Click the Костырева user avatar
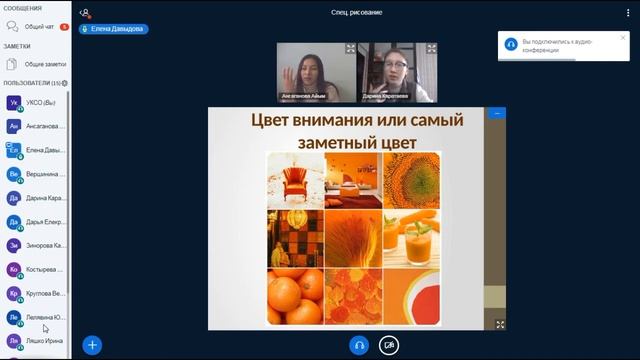 click(x=14, y=269)
